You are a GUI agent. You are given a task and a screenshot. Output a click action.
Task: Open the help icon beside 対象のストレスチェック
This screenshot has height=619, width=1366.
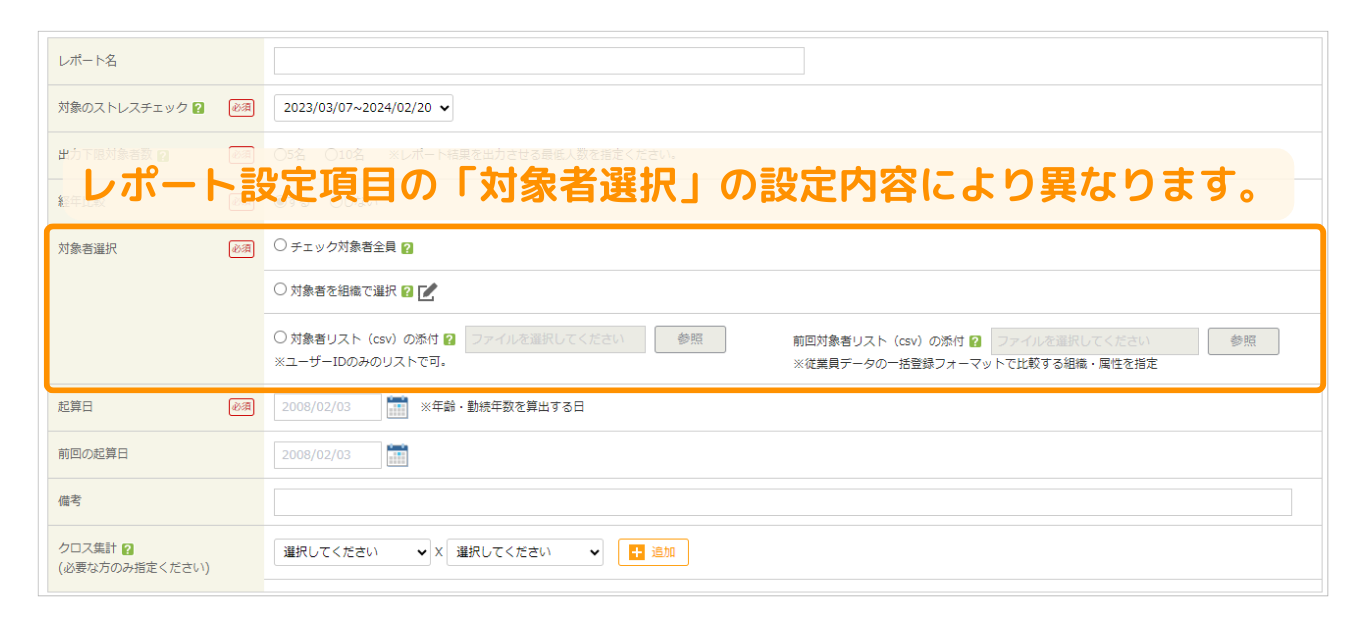pos(197,107)
